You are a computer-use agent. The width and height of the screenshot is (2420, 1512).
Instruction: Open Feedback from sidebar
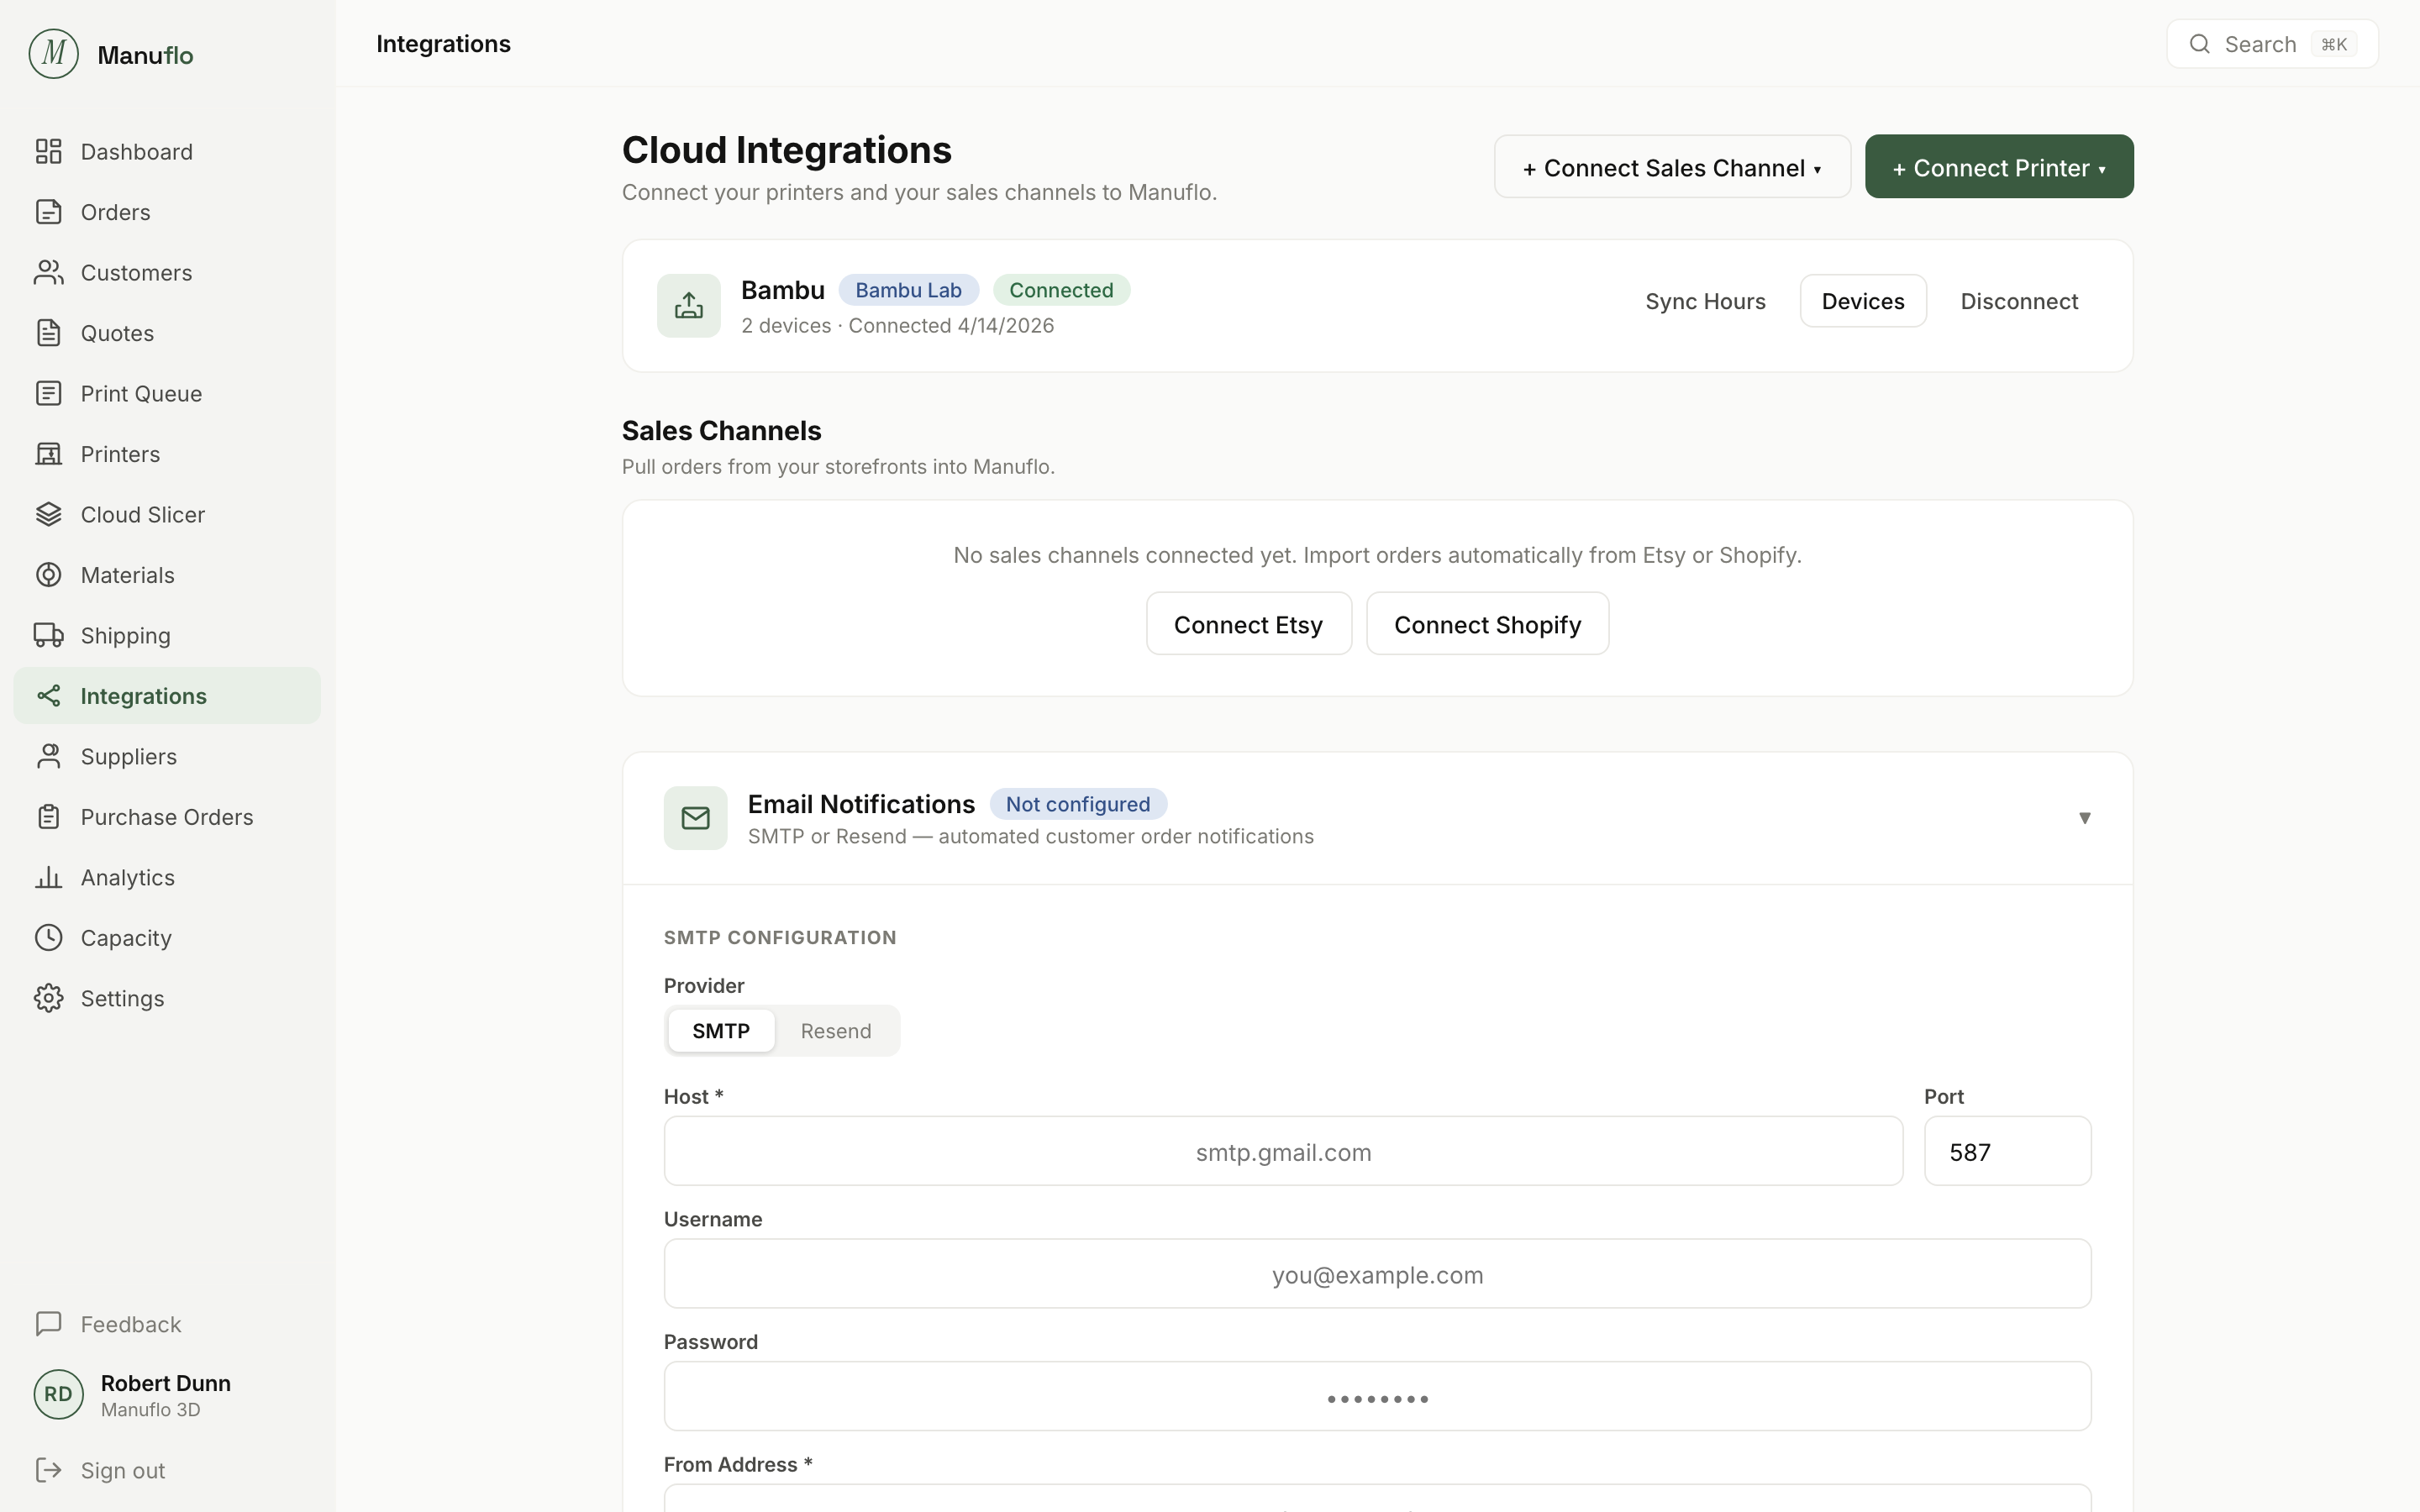click(167, 1324)
